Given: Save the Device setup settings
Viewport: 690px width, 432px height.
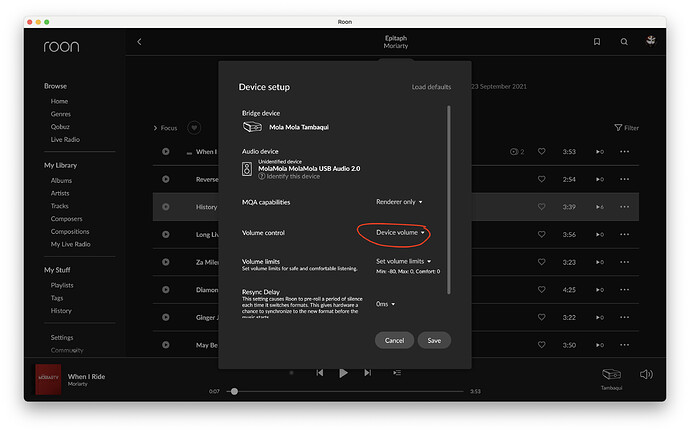Looking at the screenshot, I should [x=434, y=340].
